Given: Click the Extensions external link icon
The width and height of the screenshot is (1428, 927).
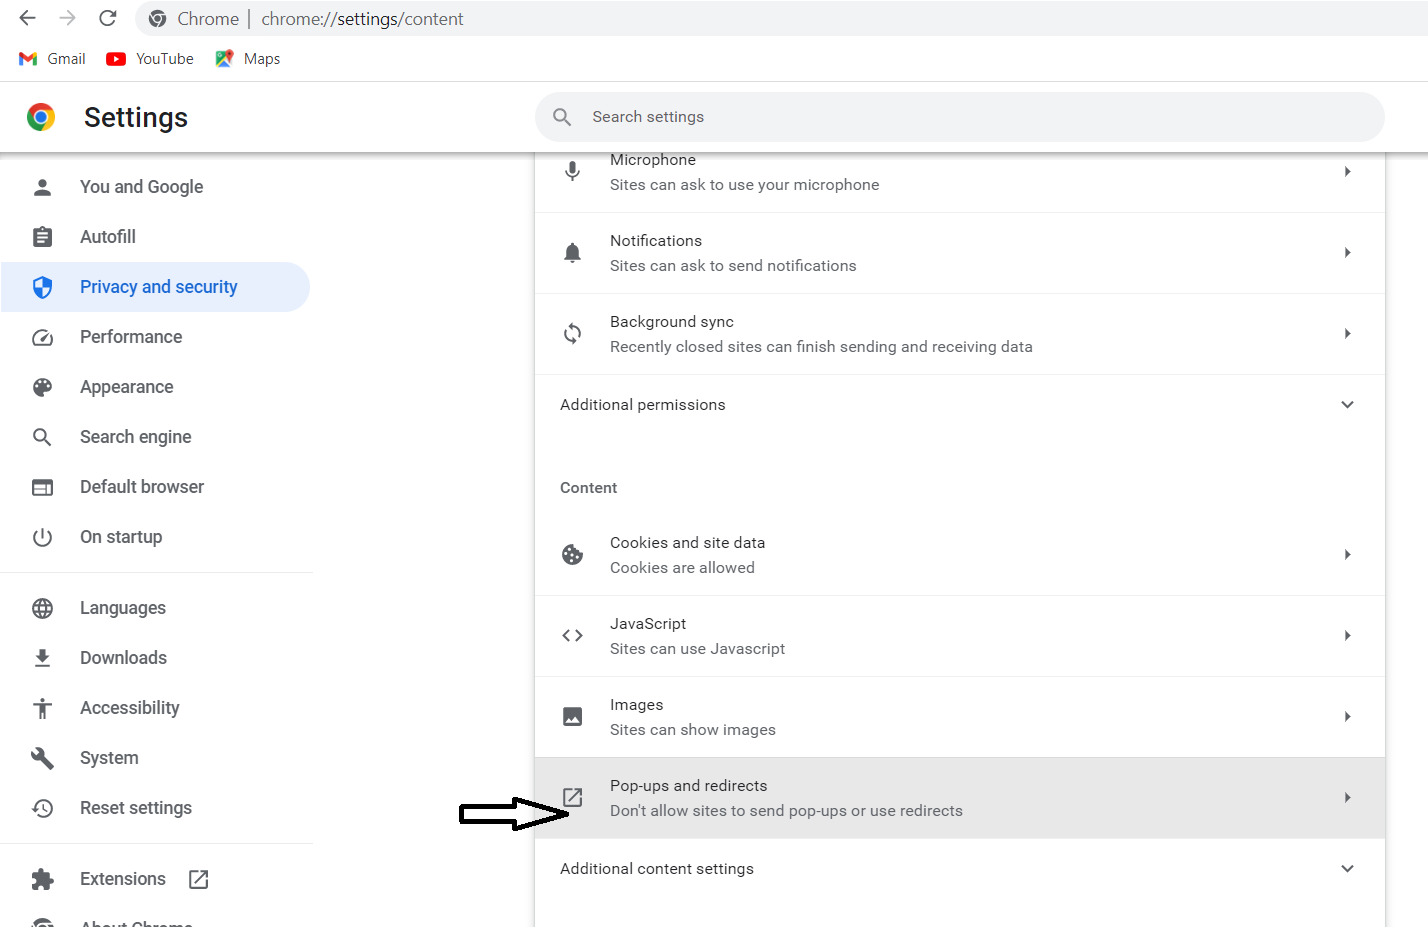Looking at the screenshot, I should (199, 879).
